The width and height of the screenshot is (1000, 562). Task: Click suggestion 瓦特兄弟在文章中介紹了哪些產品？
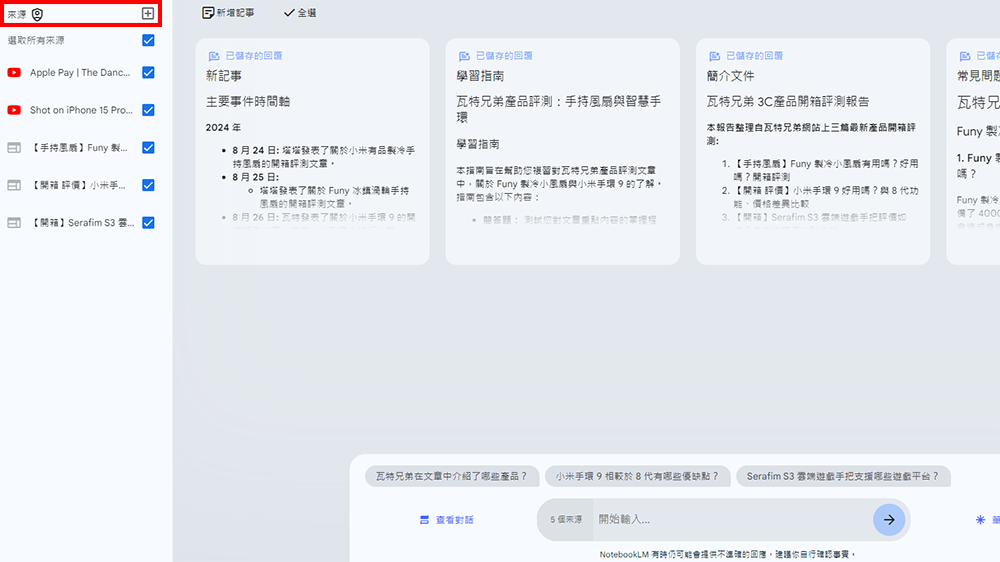pyautogui.click(x=452, y=476)
